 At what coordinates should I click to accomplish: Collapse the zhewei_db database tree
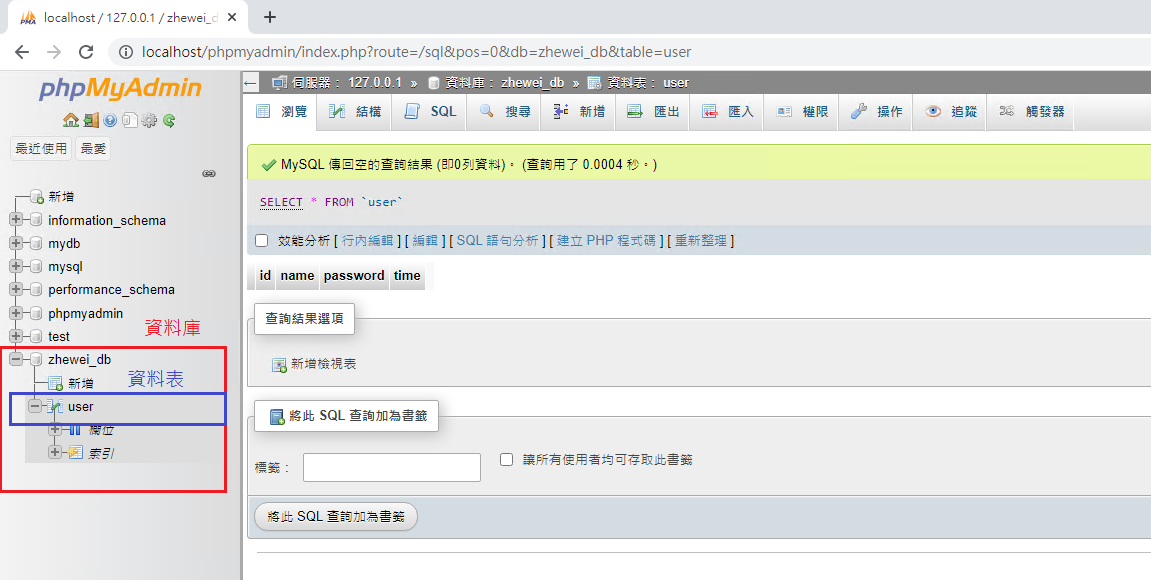pyautogui.click(x=16, y=359)
